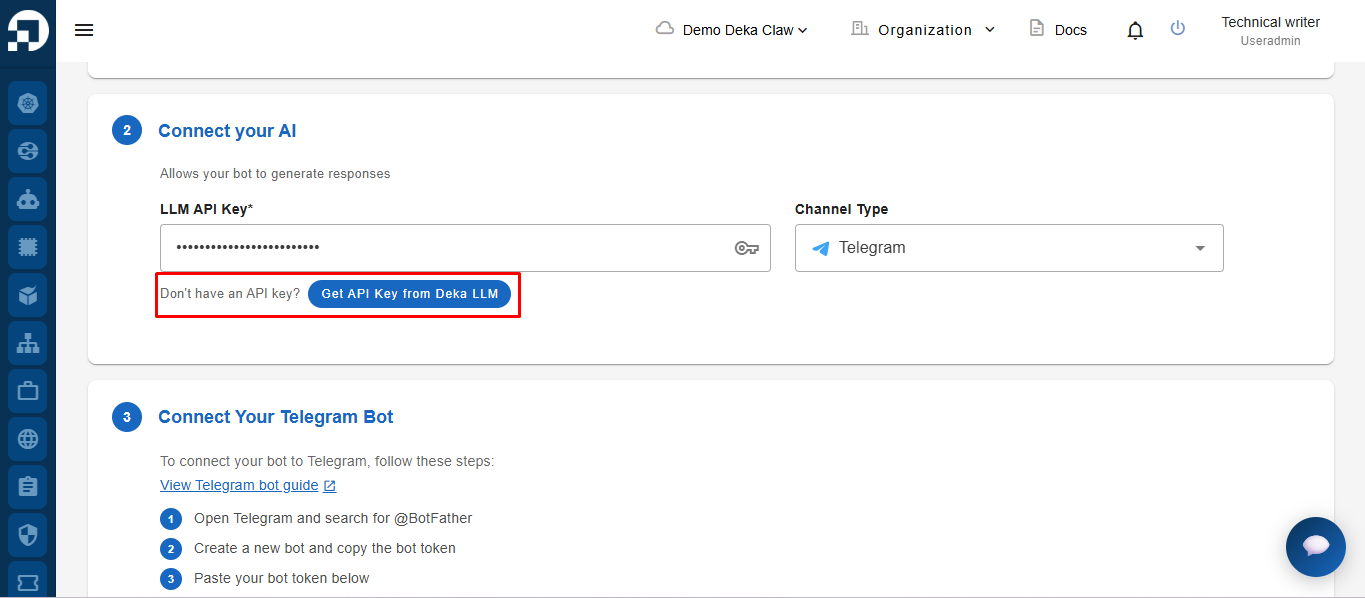Select the shield security sidebar icon
The width and height of the screenshot is (1365, 598).
tap(28, 535)
